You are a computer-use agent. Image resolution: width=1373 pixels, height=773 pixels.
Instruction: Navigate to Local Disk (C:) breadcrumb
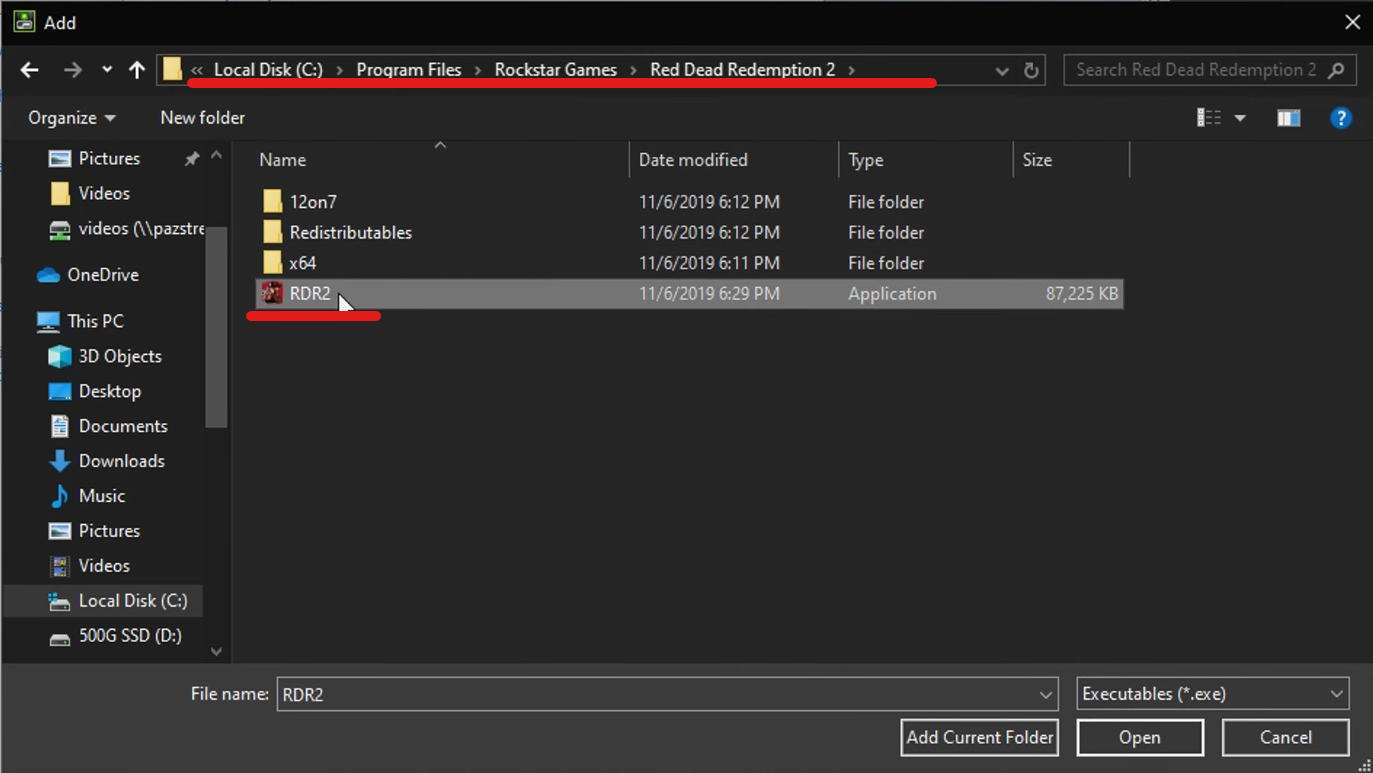268,70
